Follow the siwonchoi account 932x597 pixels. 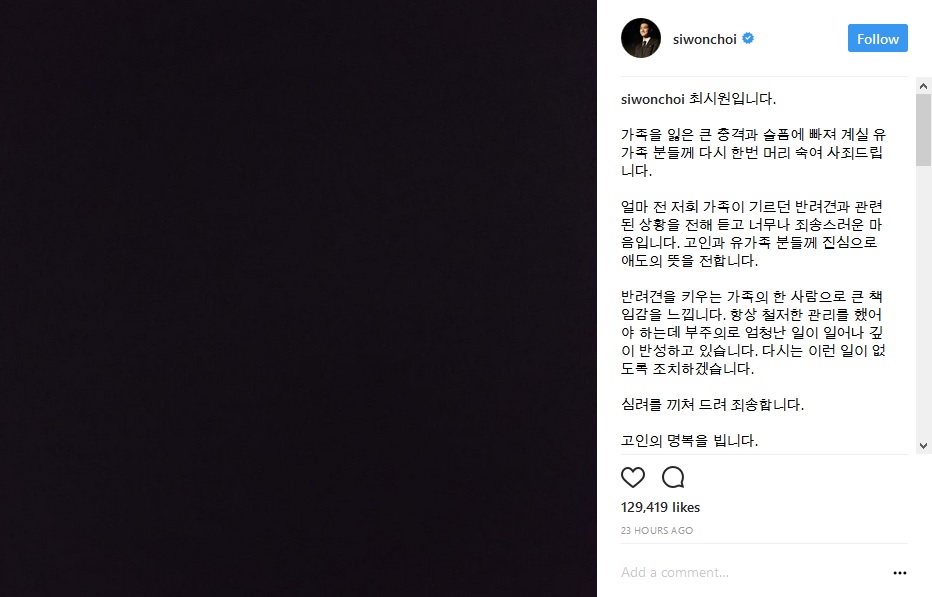pos(877,39)
